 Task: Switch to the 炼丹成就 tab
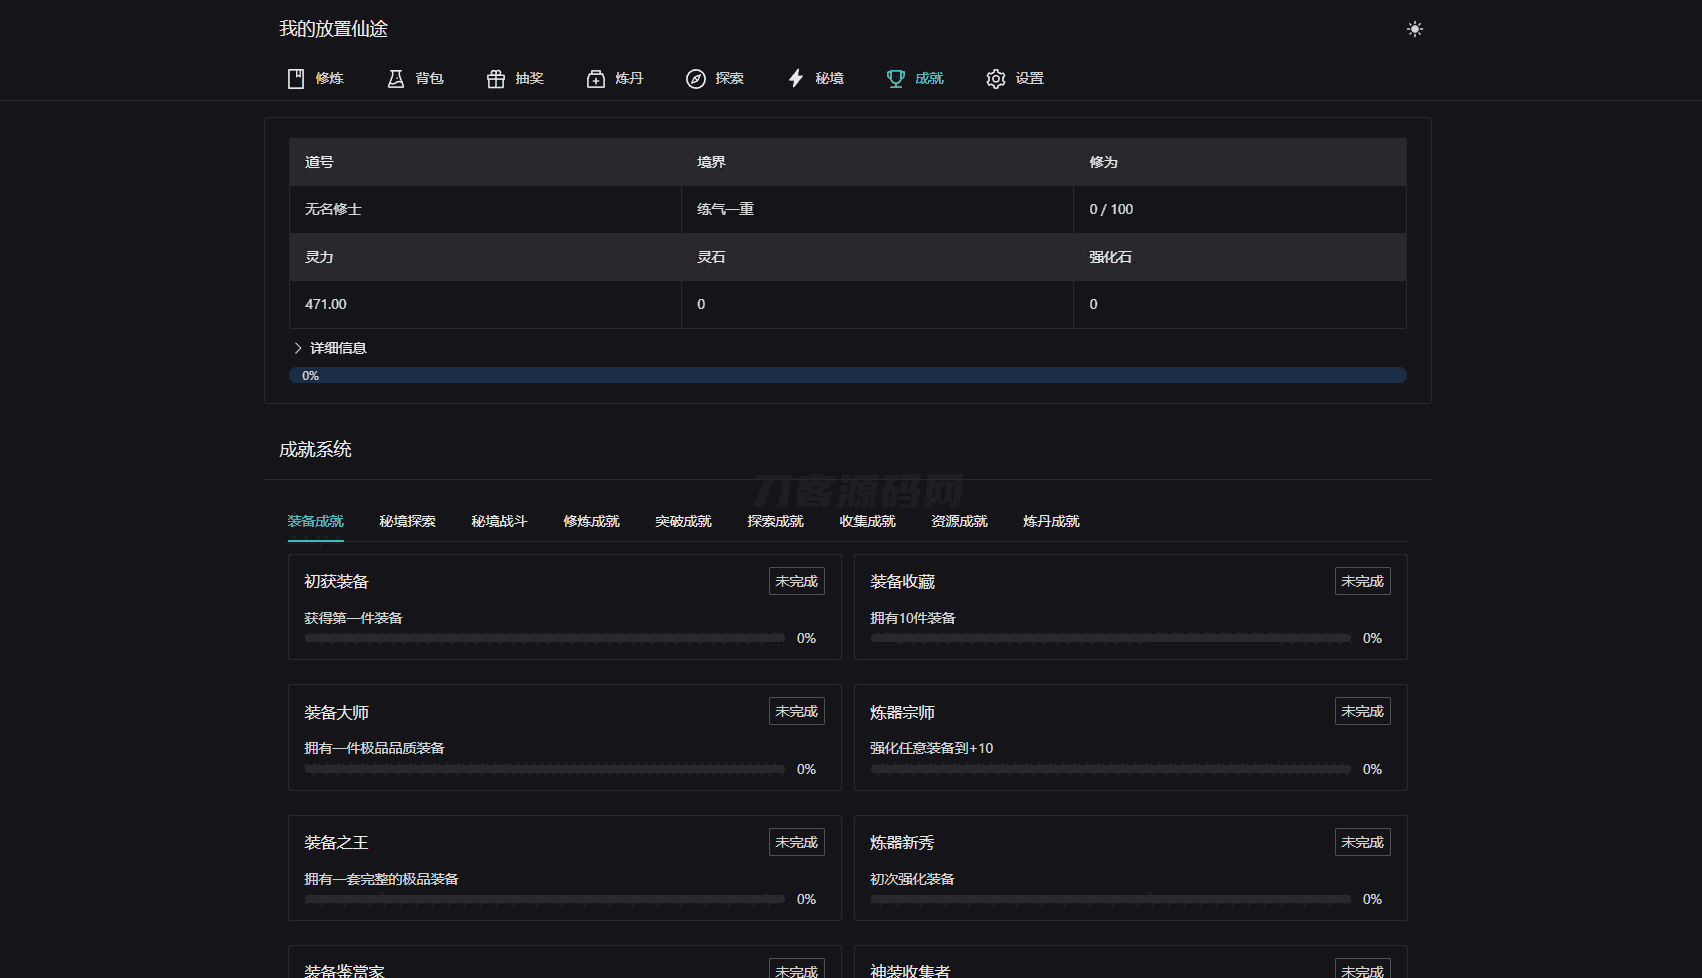click(1051, 521)
